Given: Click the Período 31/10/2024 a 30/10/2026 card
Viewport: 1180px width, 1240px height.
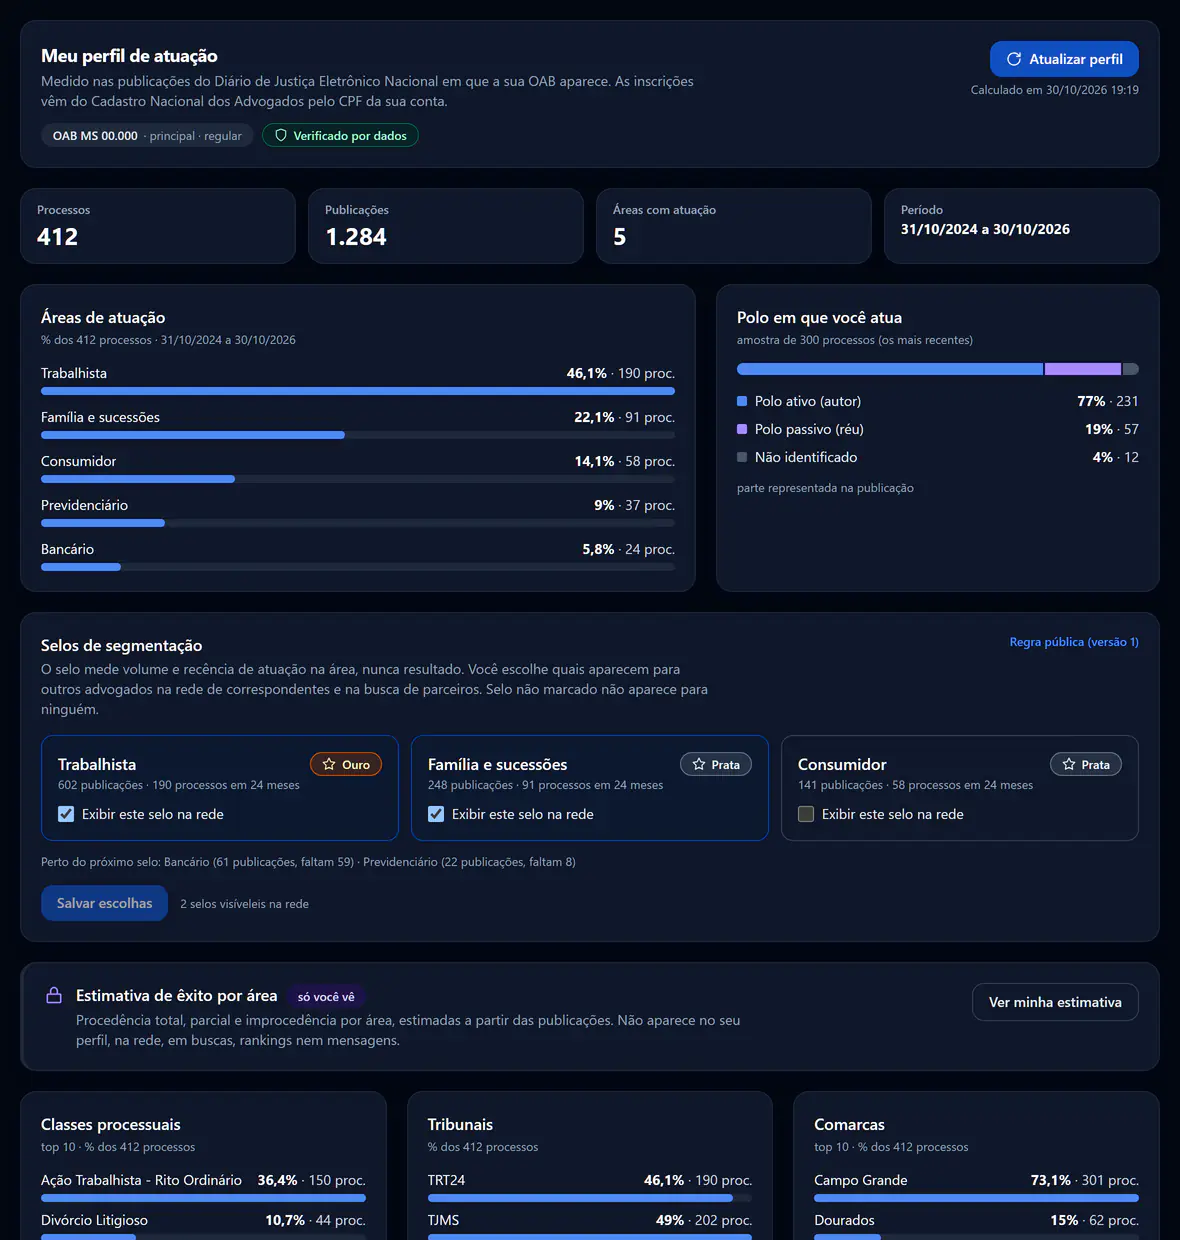Looking at the screenshot, I should (1022, 226).
